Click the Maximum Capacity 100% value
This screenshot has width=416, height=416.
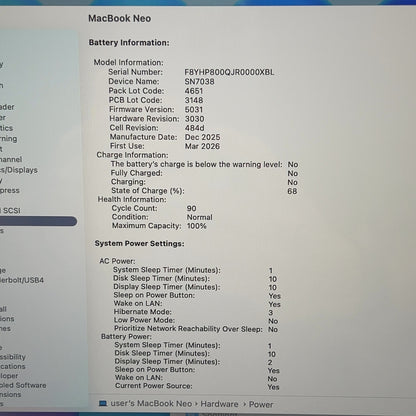[x=197, y=226]
